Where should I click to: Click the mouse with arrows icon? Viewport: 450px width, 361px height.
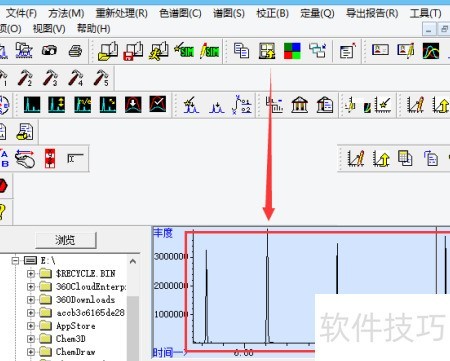click(x=25, y=159)
